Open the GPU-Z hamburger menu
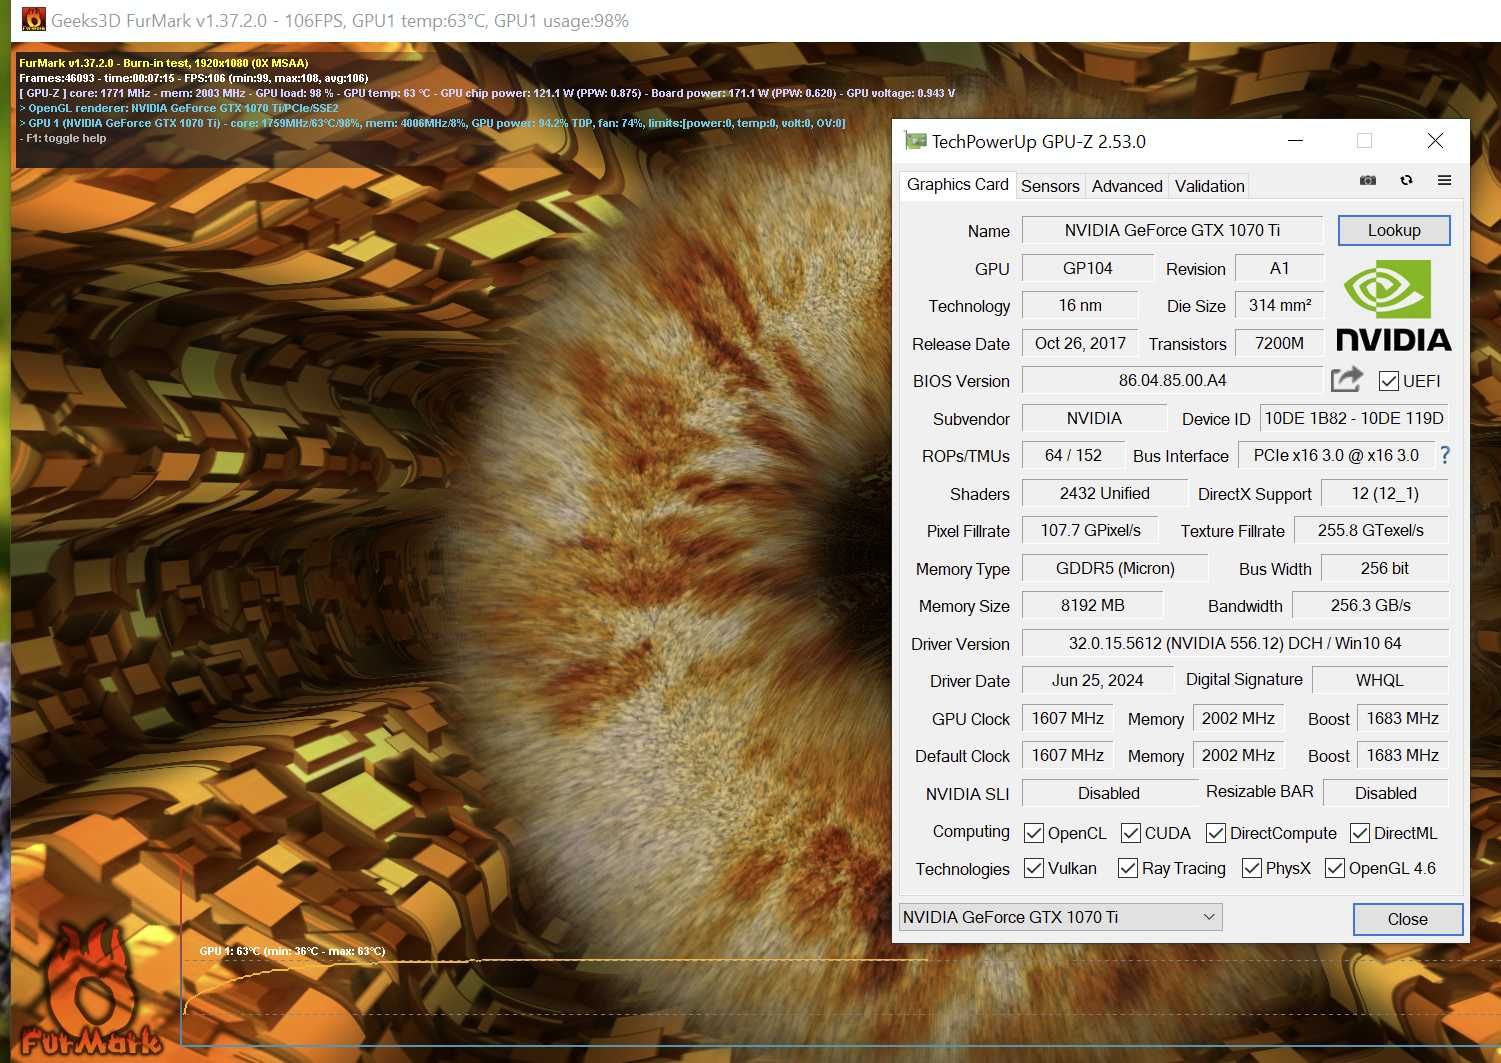This screenshot has width=1501, height=1063. pos(1444,181)
